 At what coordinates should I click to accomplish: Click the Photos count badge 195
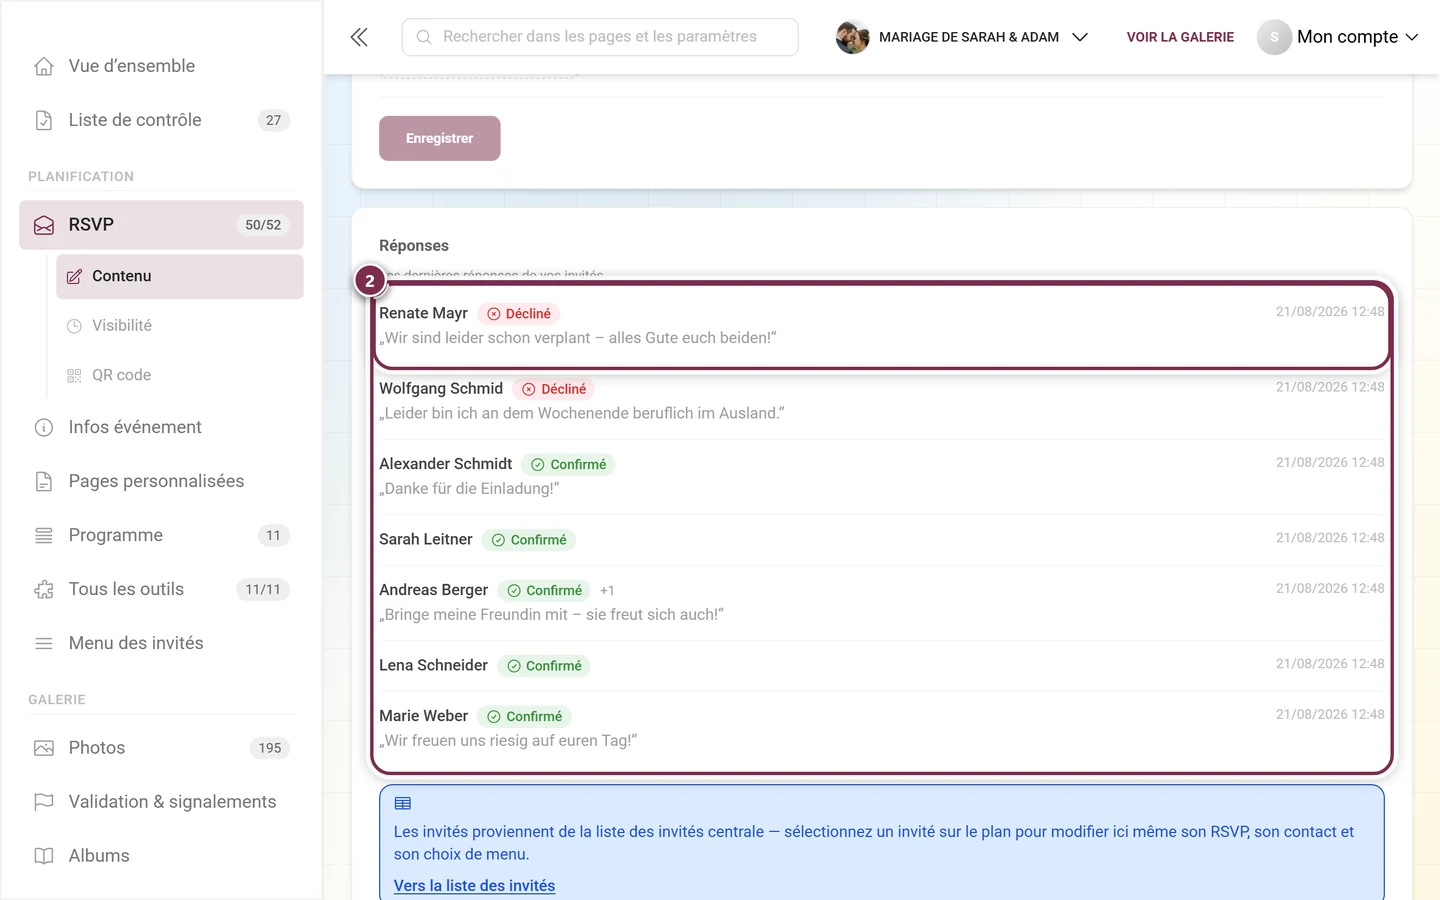[270, 748]
